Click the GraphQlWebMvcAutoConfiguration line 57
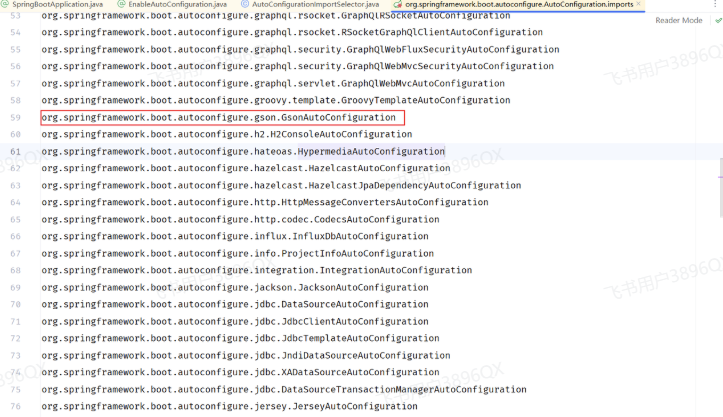723x417 pixels. tap(273, 83)
